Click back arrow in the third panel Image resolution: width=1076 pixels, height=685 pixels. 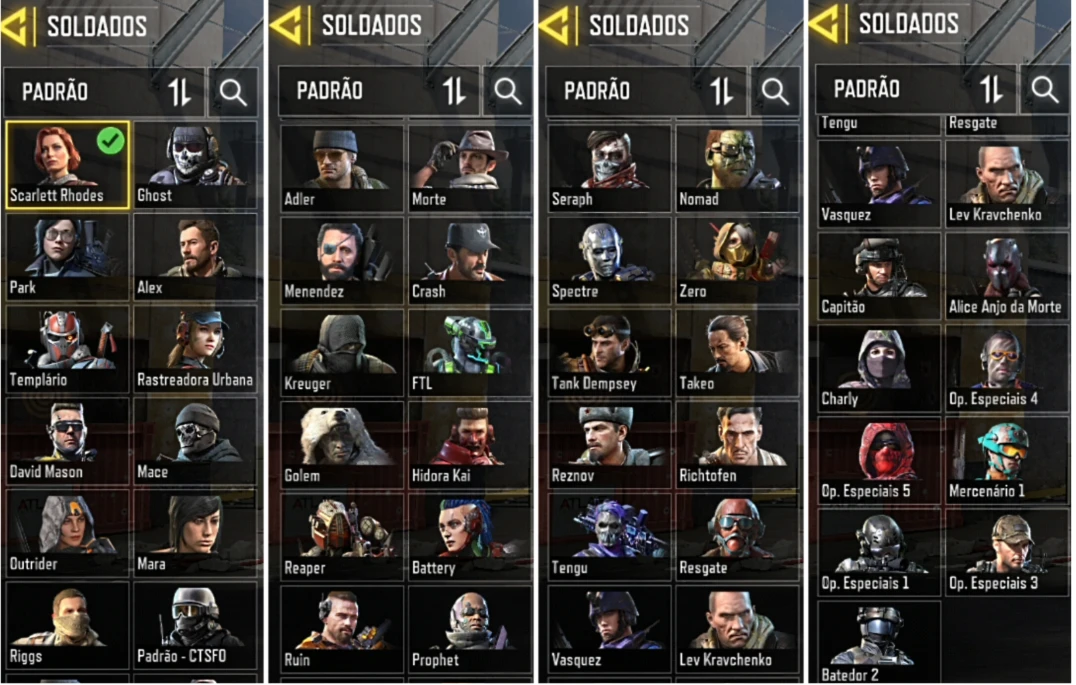coord(557,25)
